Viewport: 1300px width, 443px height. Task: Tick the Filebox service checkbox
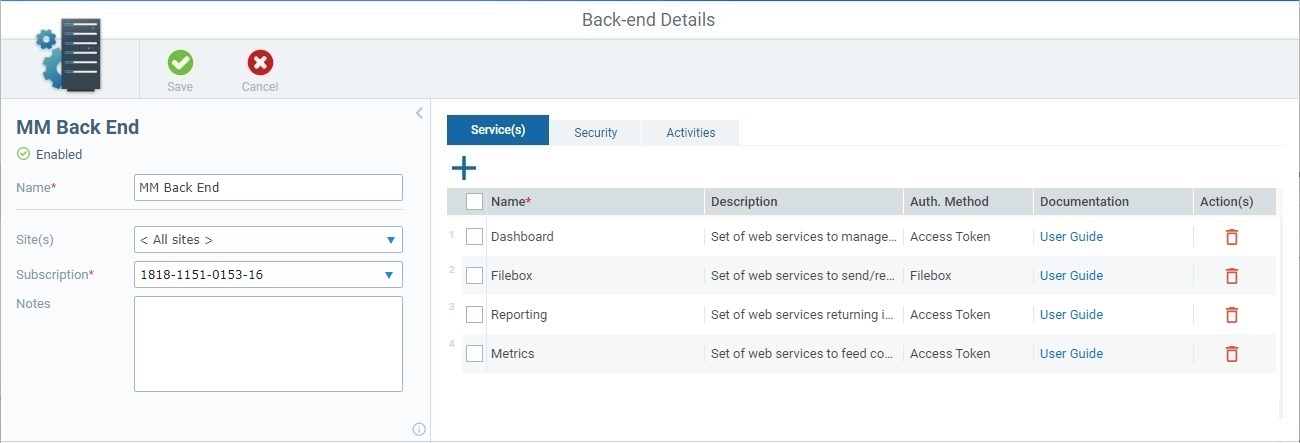point(474,276)
